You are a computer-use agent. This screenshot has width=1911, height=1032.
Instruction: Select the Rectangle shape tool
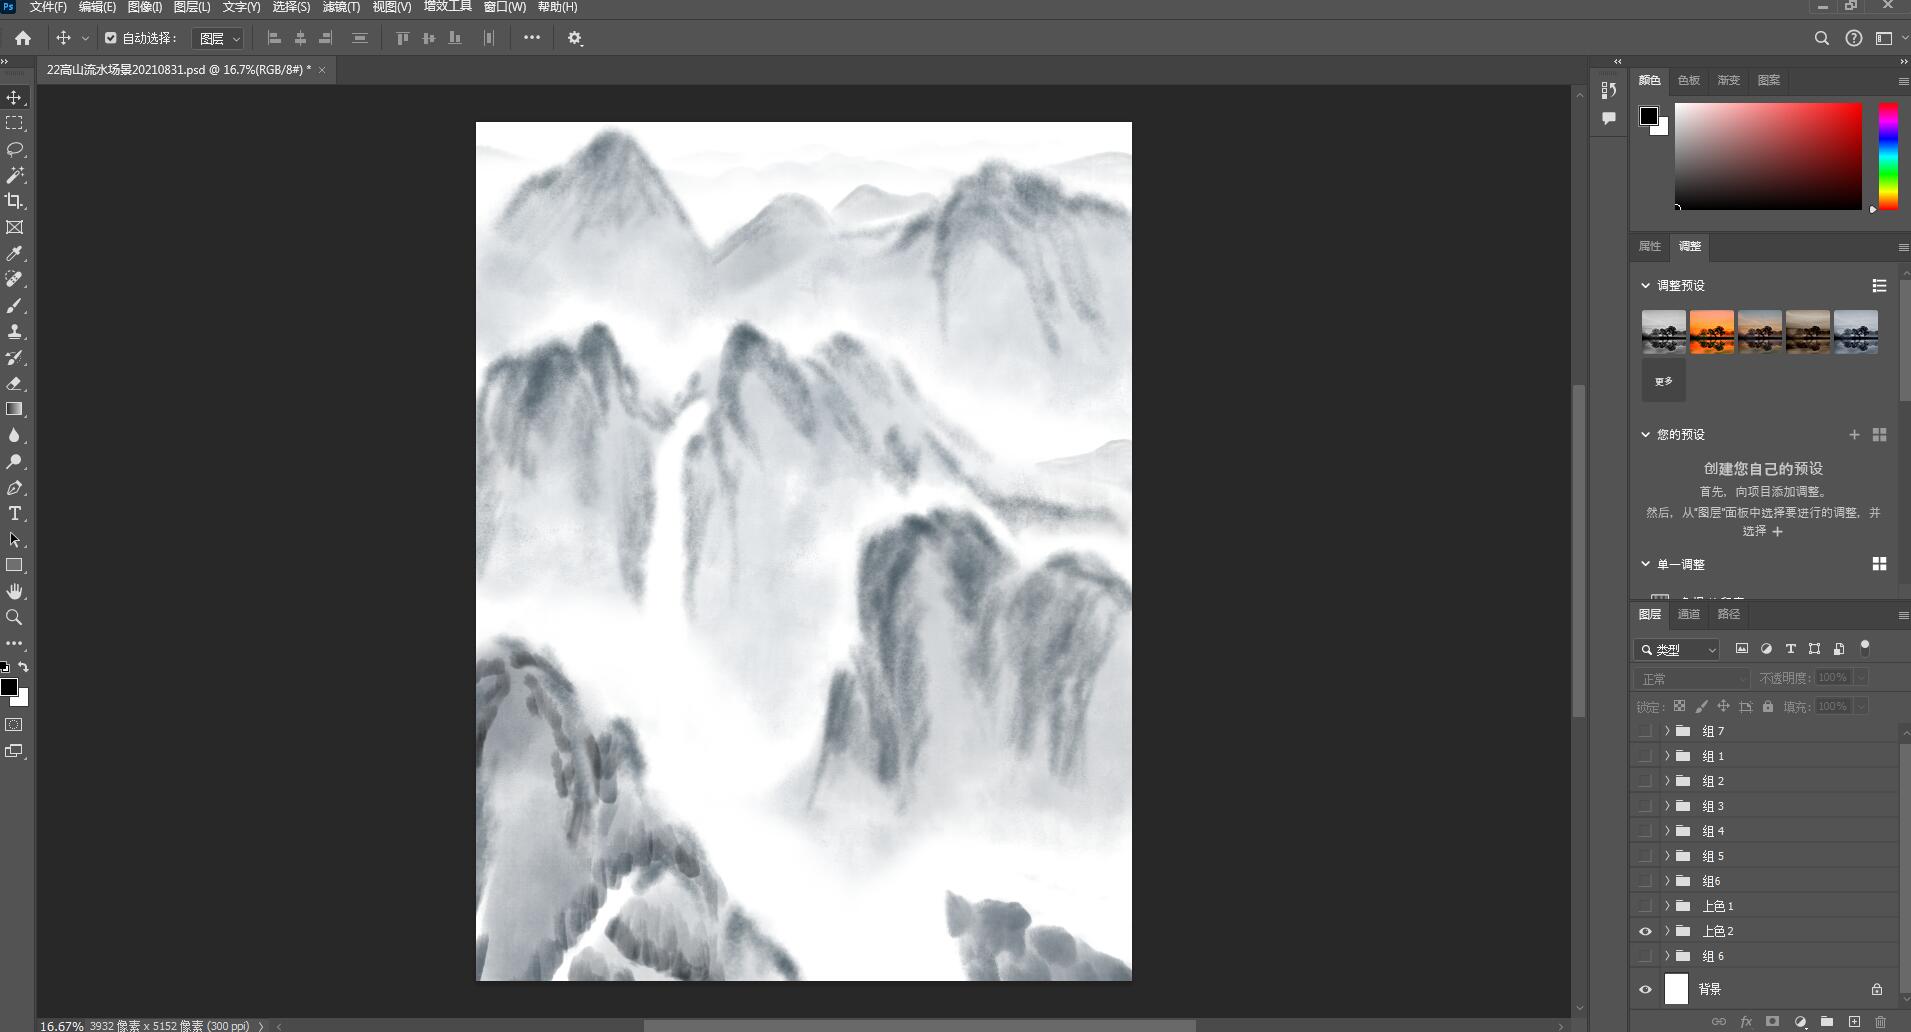(x=14, y=565)
